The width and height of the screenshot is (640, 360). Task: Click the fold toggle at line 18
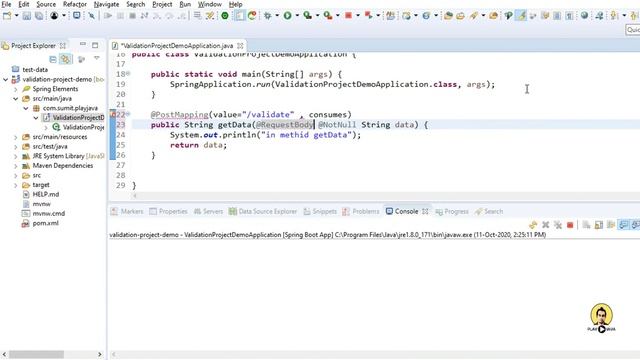(128, 74)
